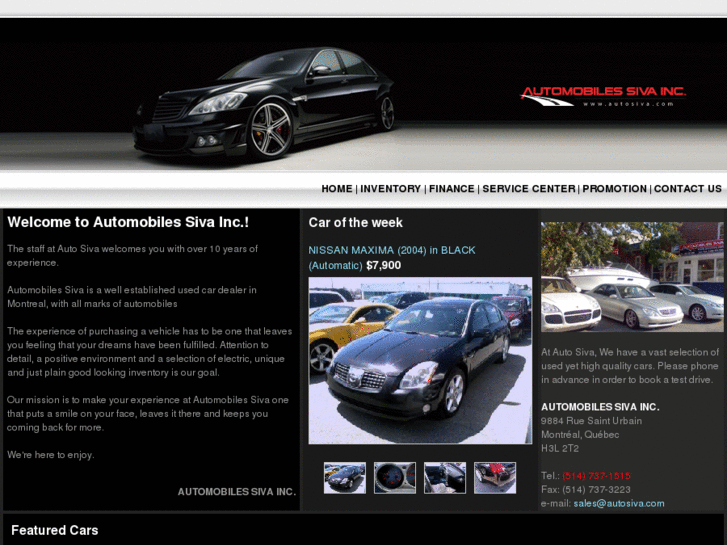Click the 'Montréal, Québec' address line

580,435
